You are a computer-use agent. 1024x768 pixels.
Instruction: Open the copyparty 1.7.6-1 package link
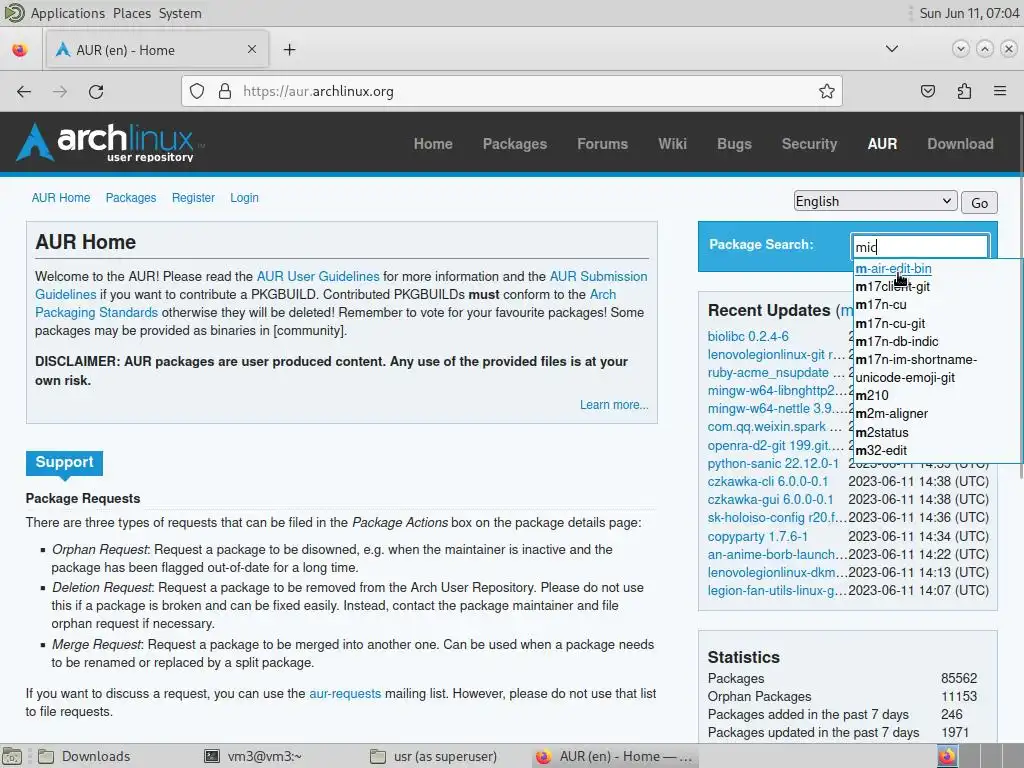758,537
